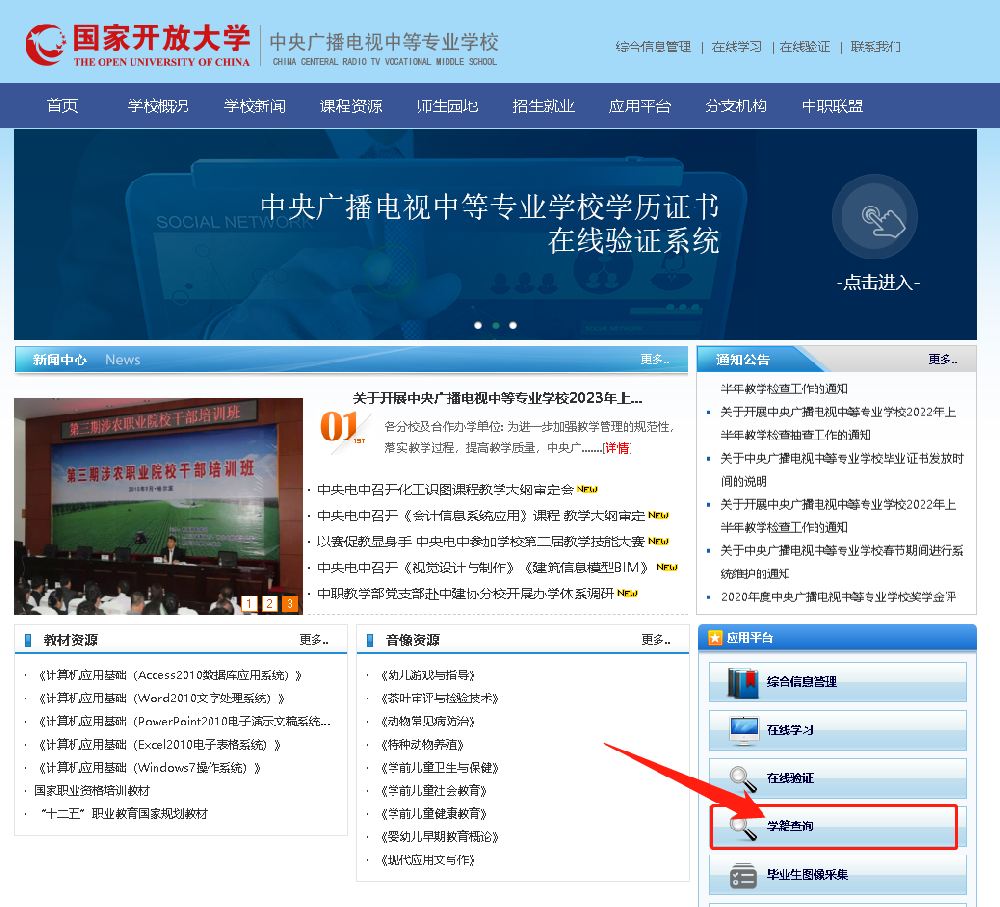This screenshot has height=907, width=1000.
Task: Go to the 首页 navigation item
Action: 62,106
